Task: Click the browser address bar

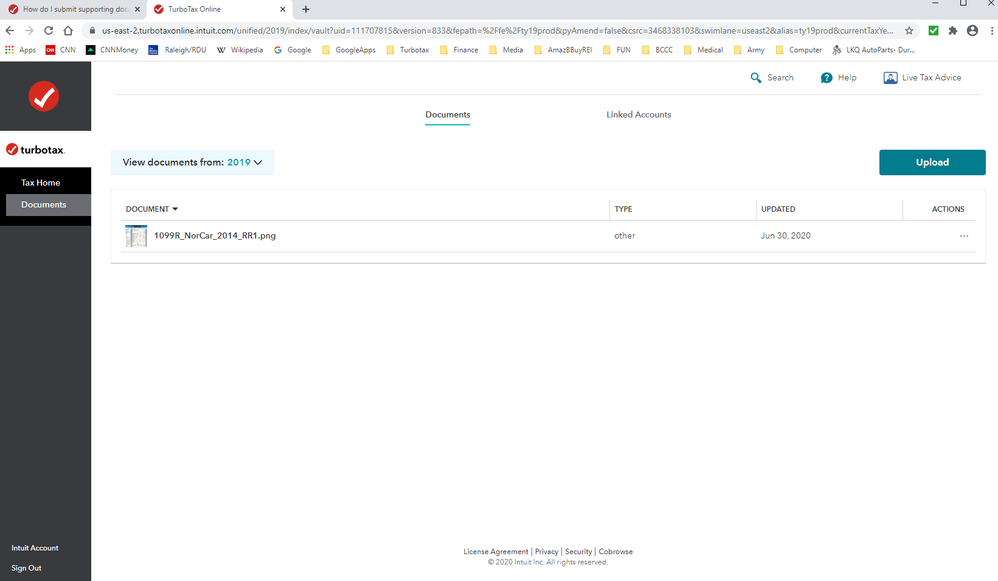Action: coord(496,31)
